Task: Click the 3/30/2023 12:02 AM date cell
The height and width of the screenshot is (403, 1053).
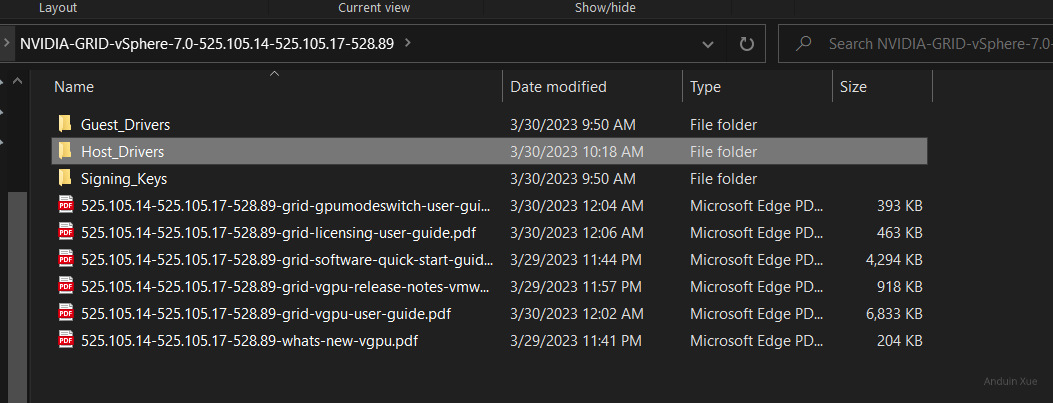Action: point(577,314)
